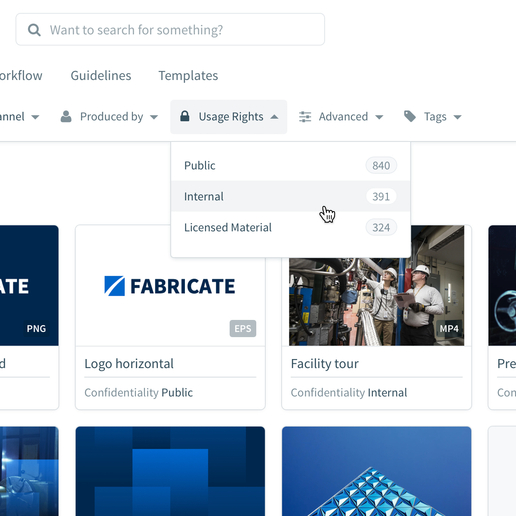The height and width of the screenshot is (516, 516).
Task: Click the sliders icon next to Advanced
Action: [x=305, y=117]
